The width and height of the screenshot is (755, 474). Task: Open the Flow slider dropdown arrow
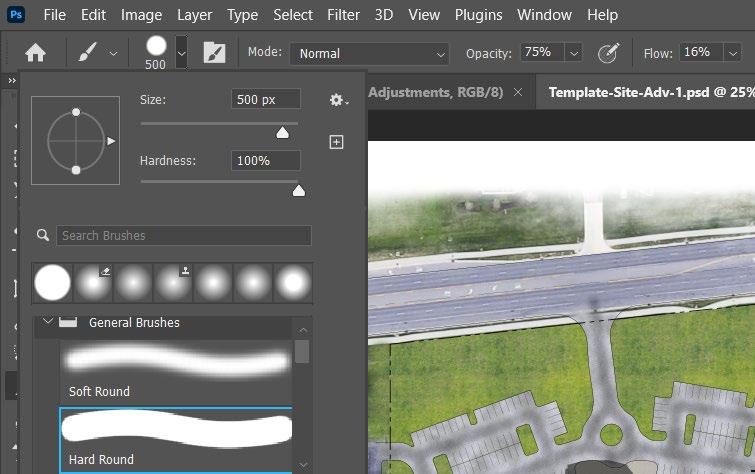732,53
